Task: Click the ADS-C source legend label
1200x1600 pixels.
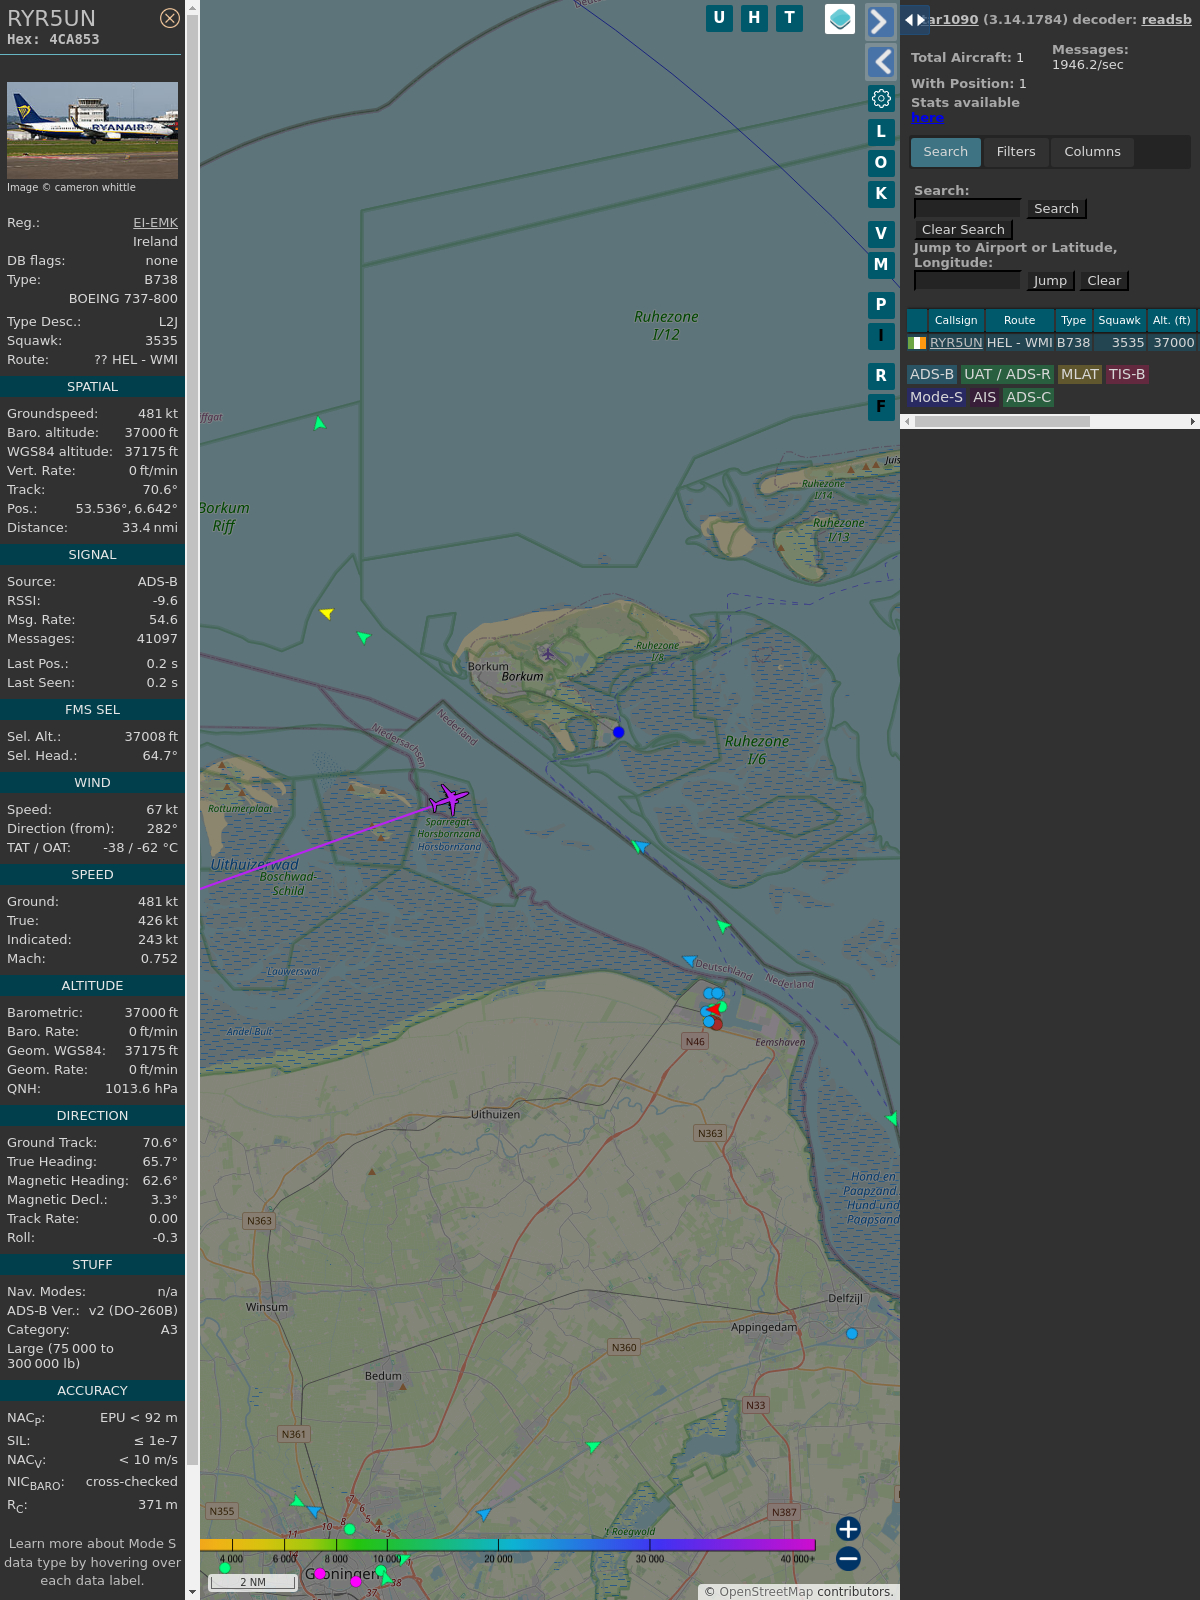Action: [x=1029, y=397]
